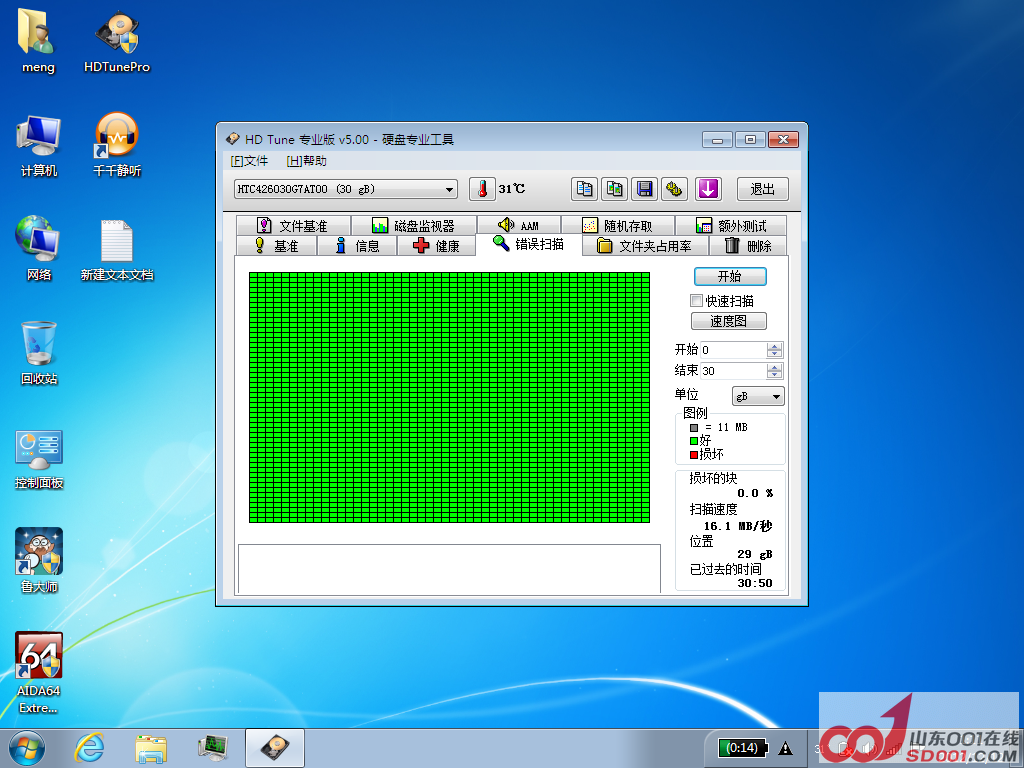Click the 开始 start position input field
Screen dimensions: 1024x768
[x=733, y=349]
